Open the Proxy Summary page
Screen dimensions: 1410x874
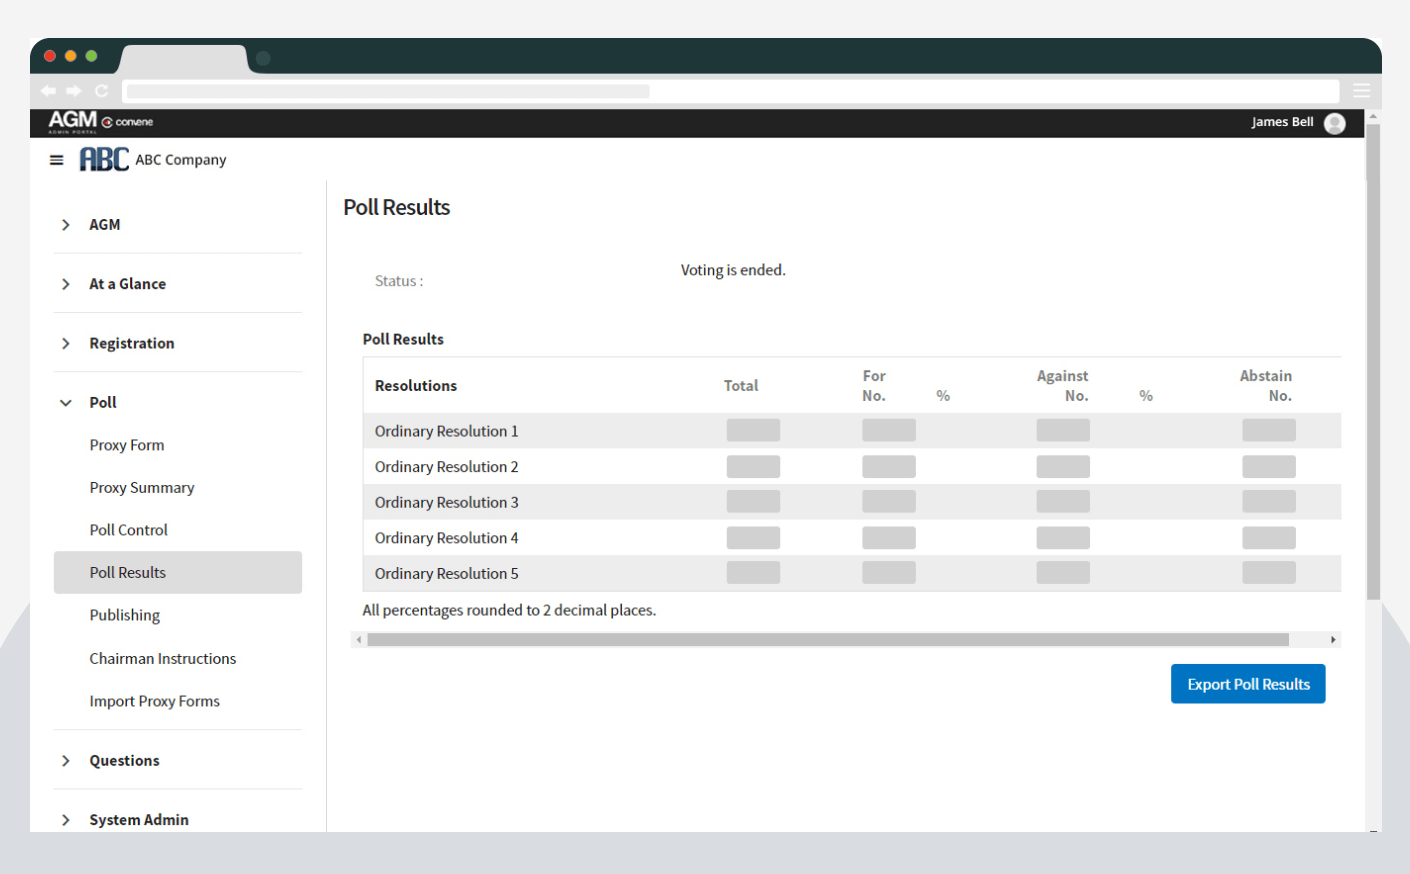point(142,487)
